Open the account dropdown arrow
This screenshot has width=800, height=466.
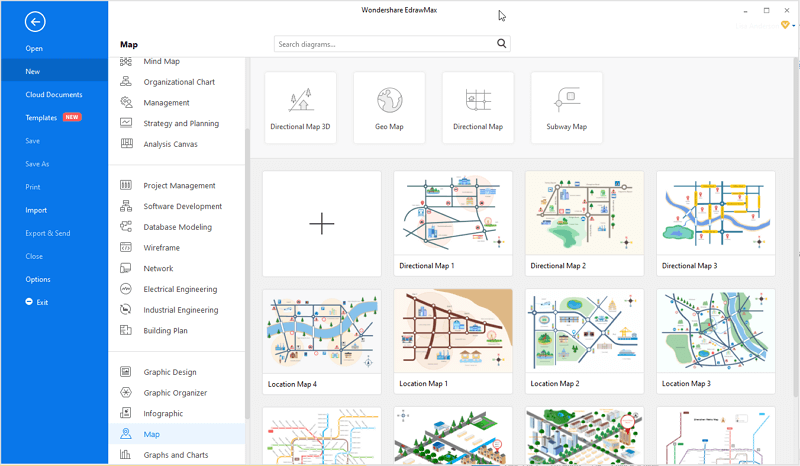pos(793,26)
